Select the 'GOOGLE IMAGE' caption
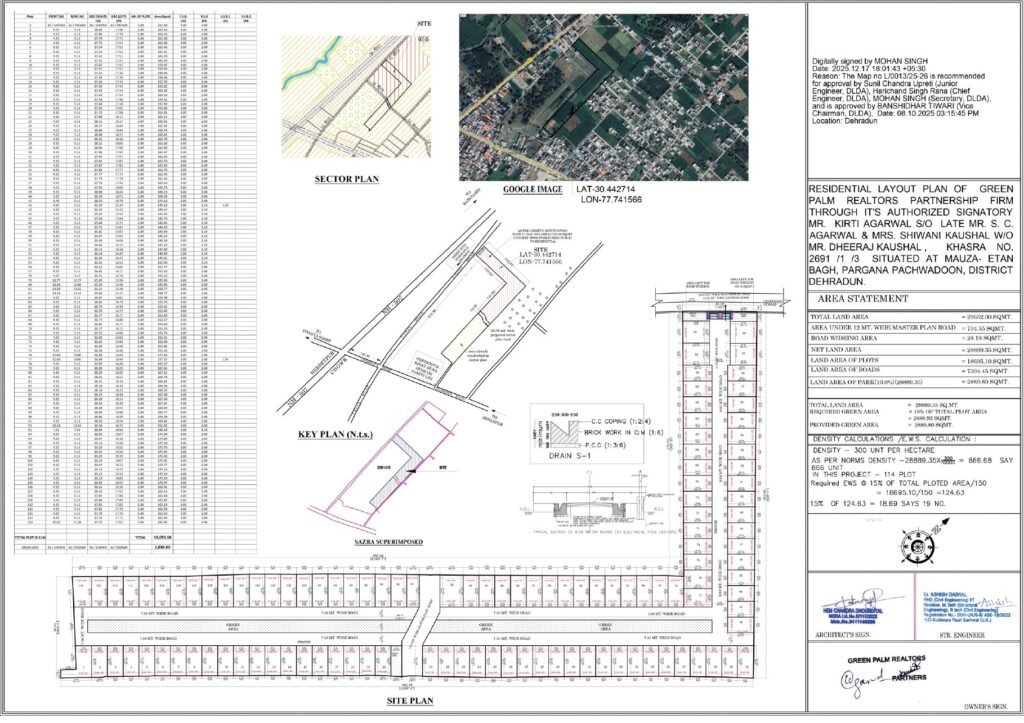This screenshot has width=1024, height=723. coord(532,189)
